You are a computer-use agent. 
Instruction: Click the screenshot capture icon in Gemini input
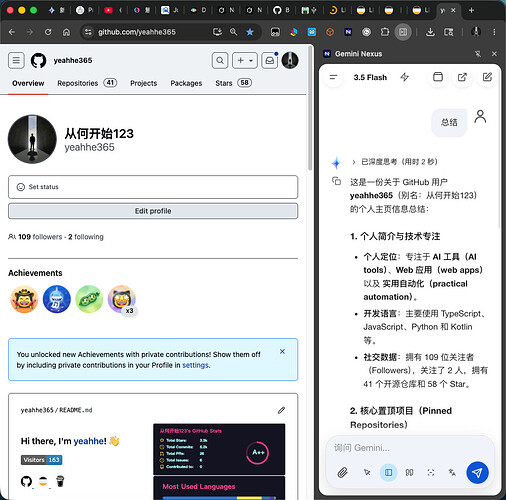point(431,472)
